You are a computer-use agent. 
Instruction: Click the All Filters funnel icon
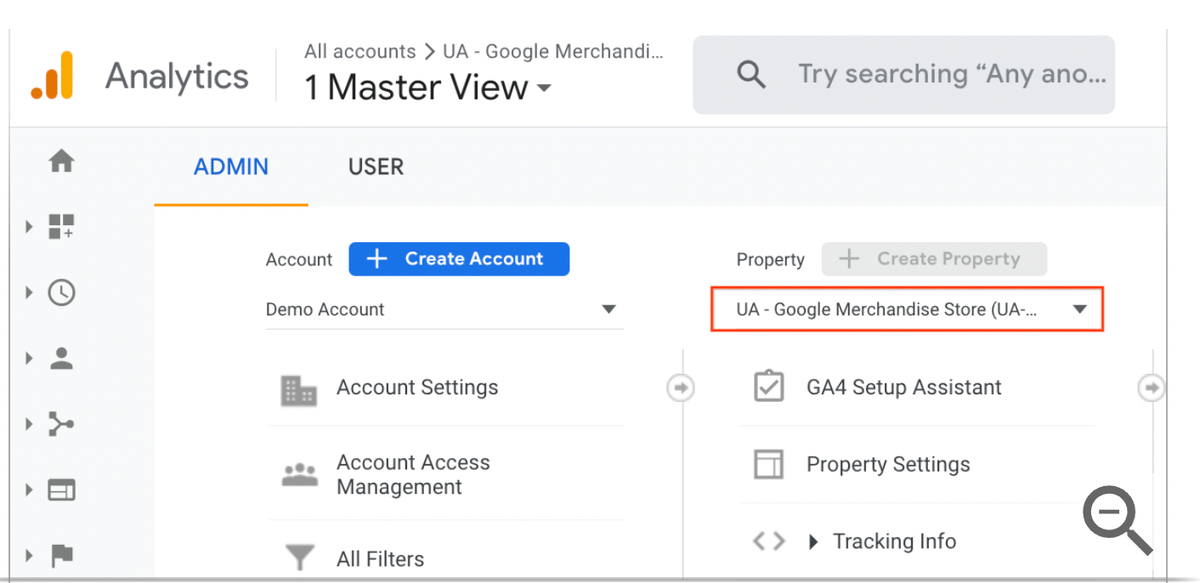click(299, 558)
